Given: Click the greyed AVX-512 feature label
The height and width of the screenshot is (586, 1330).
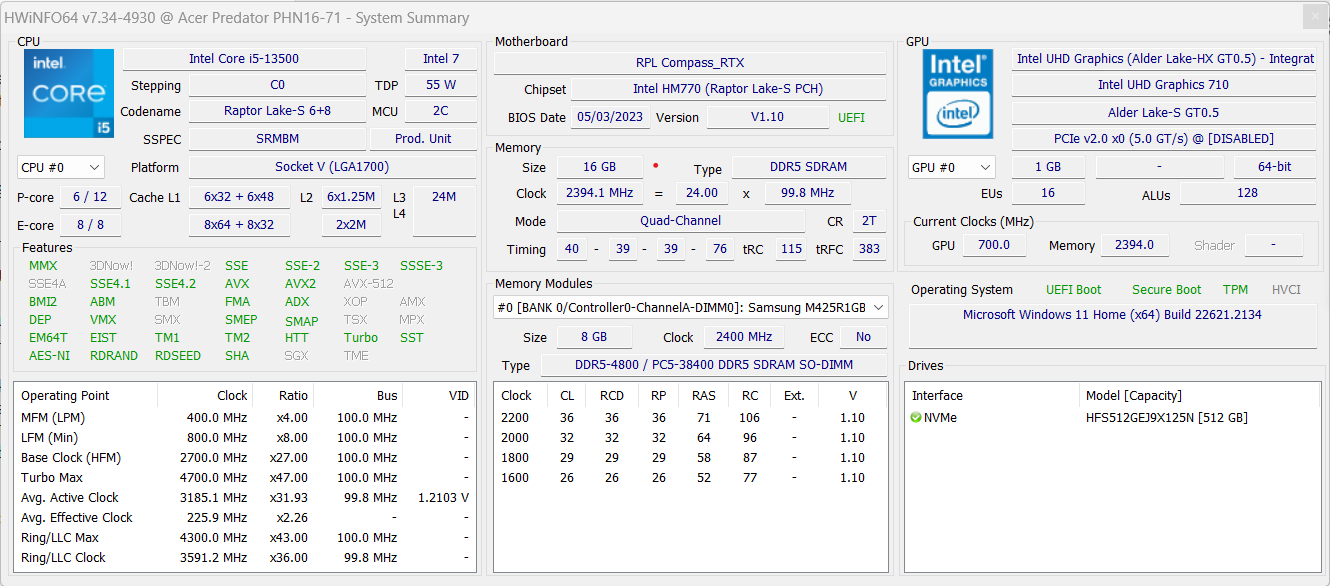Looking at the screenshot, I should (368, 284).
